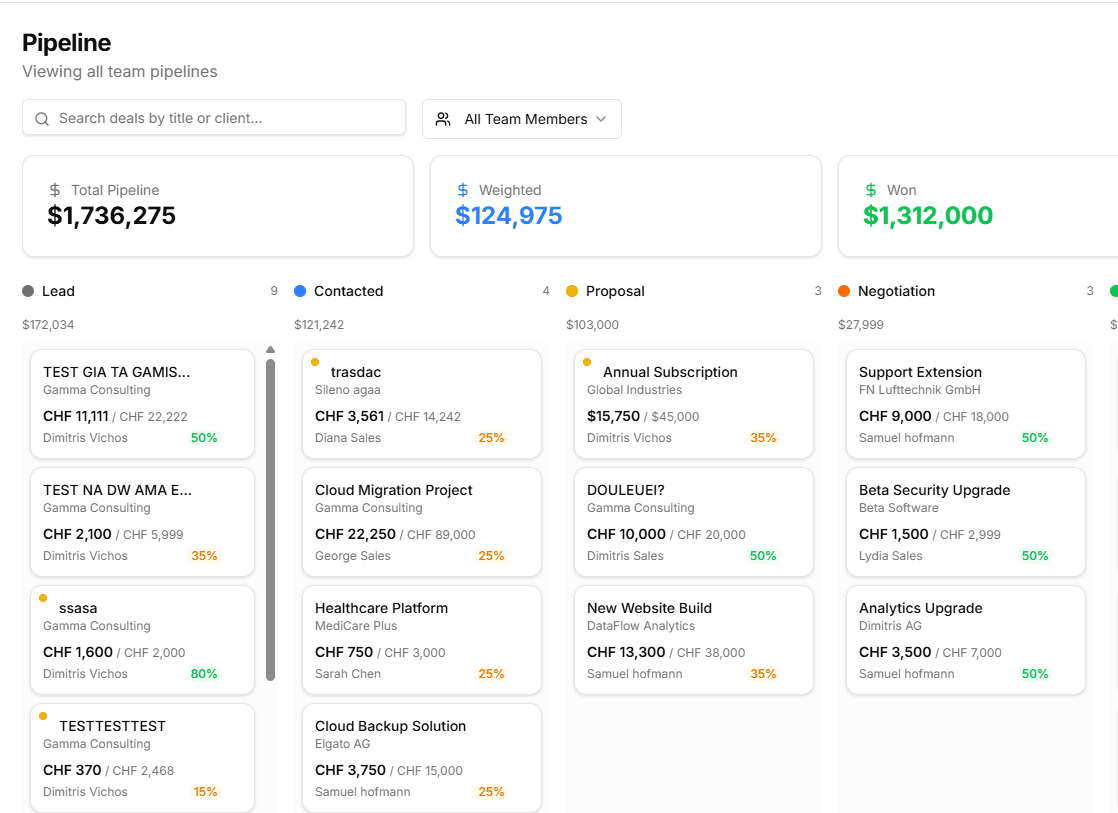
Task: Click the Total Pipeline dollar icon
Action: [55, 190]
